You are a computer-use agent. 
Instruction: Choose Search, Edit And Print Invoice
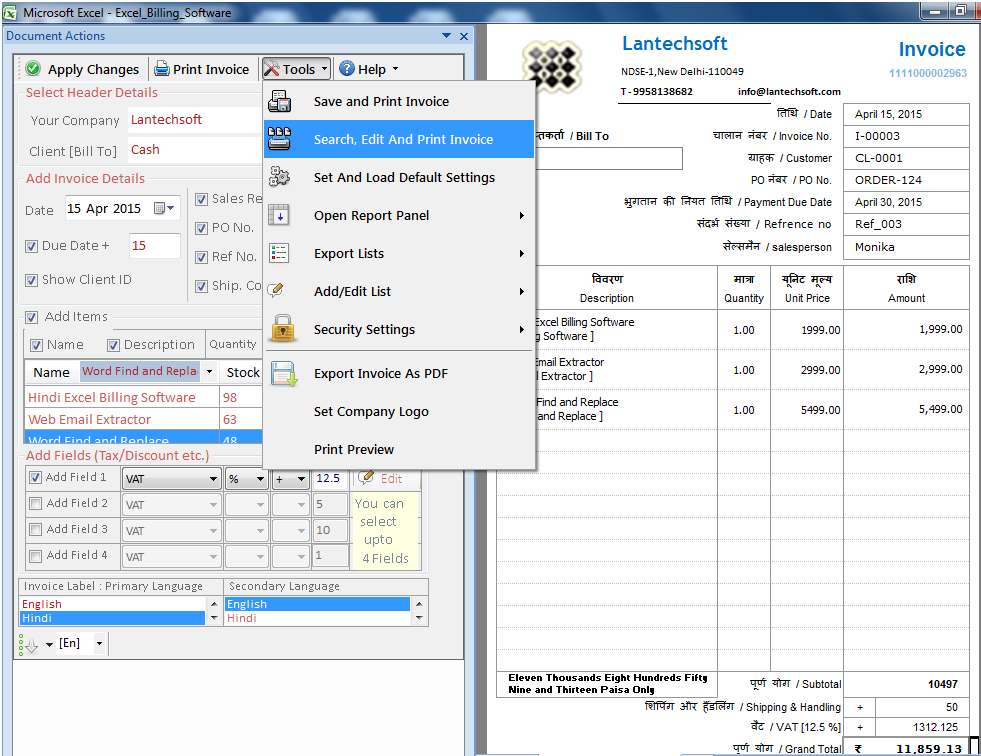tap(399, 139)
